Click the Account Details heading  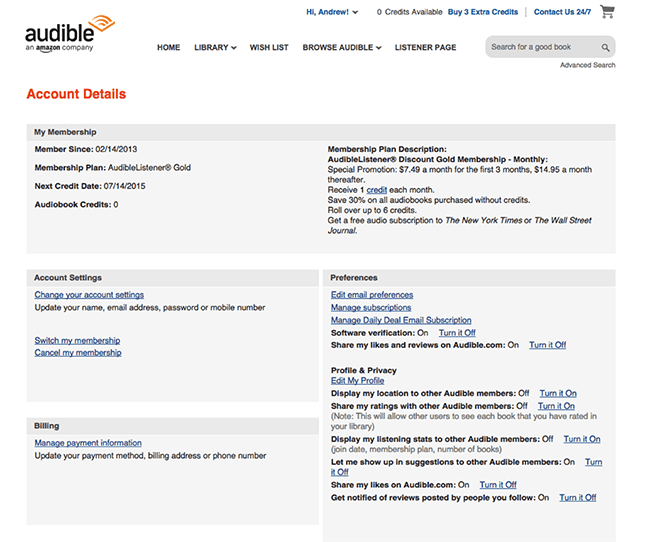[x=76, y=94]
